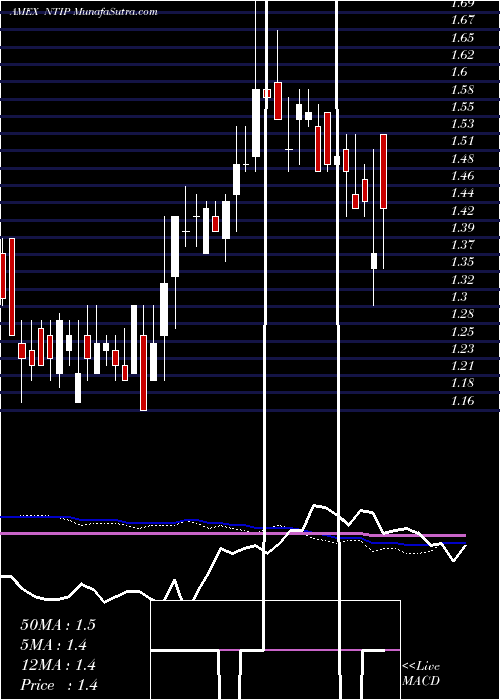Click the 1.39 price axis label
The width and height of the screenshot is (500, 700).
[462, 228]
